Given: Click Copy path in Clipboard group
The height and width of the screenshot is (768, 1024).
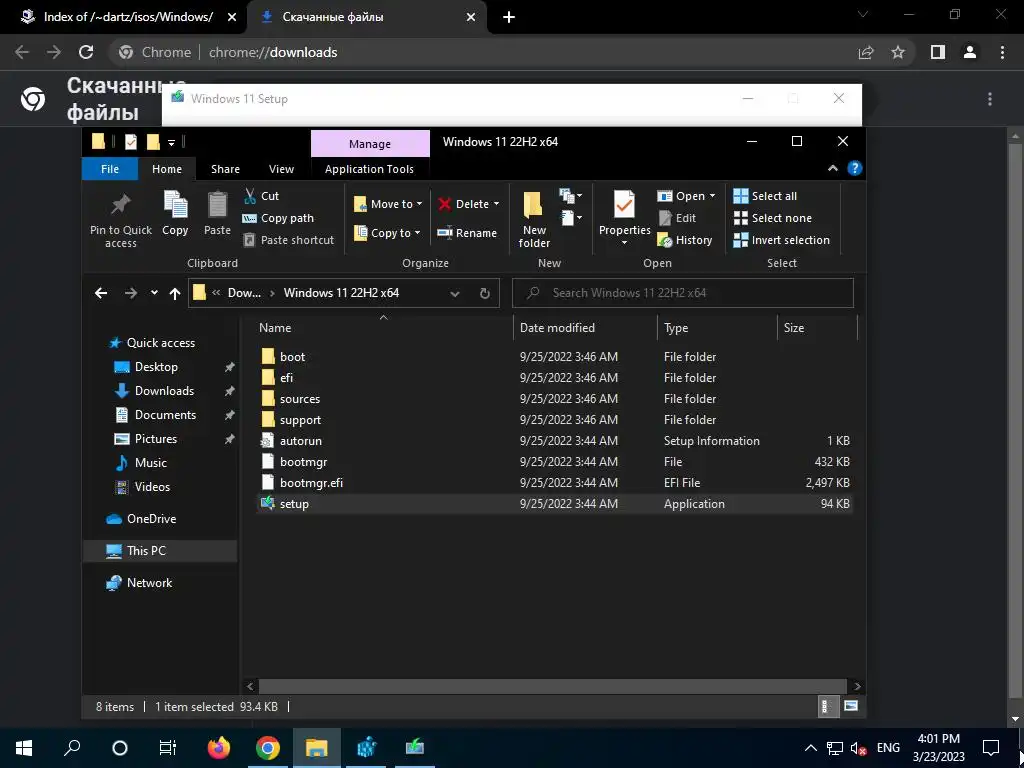Looking at the screenshot, I should [x=278, y=218].
